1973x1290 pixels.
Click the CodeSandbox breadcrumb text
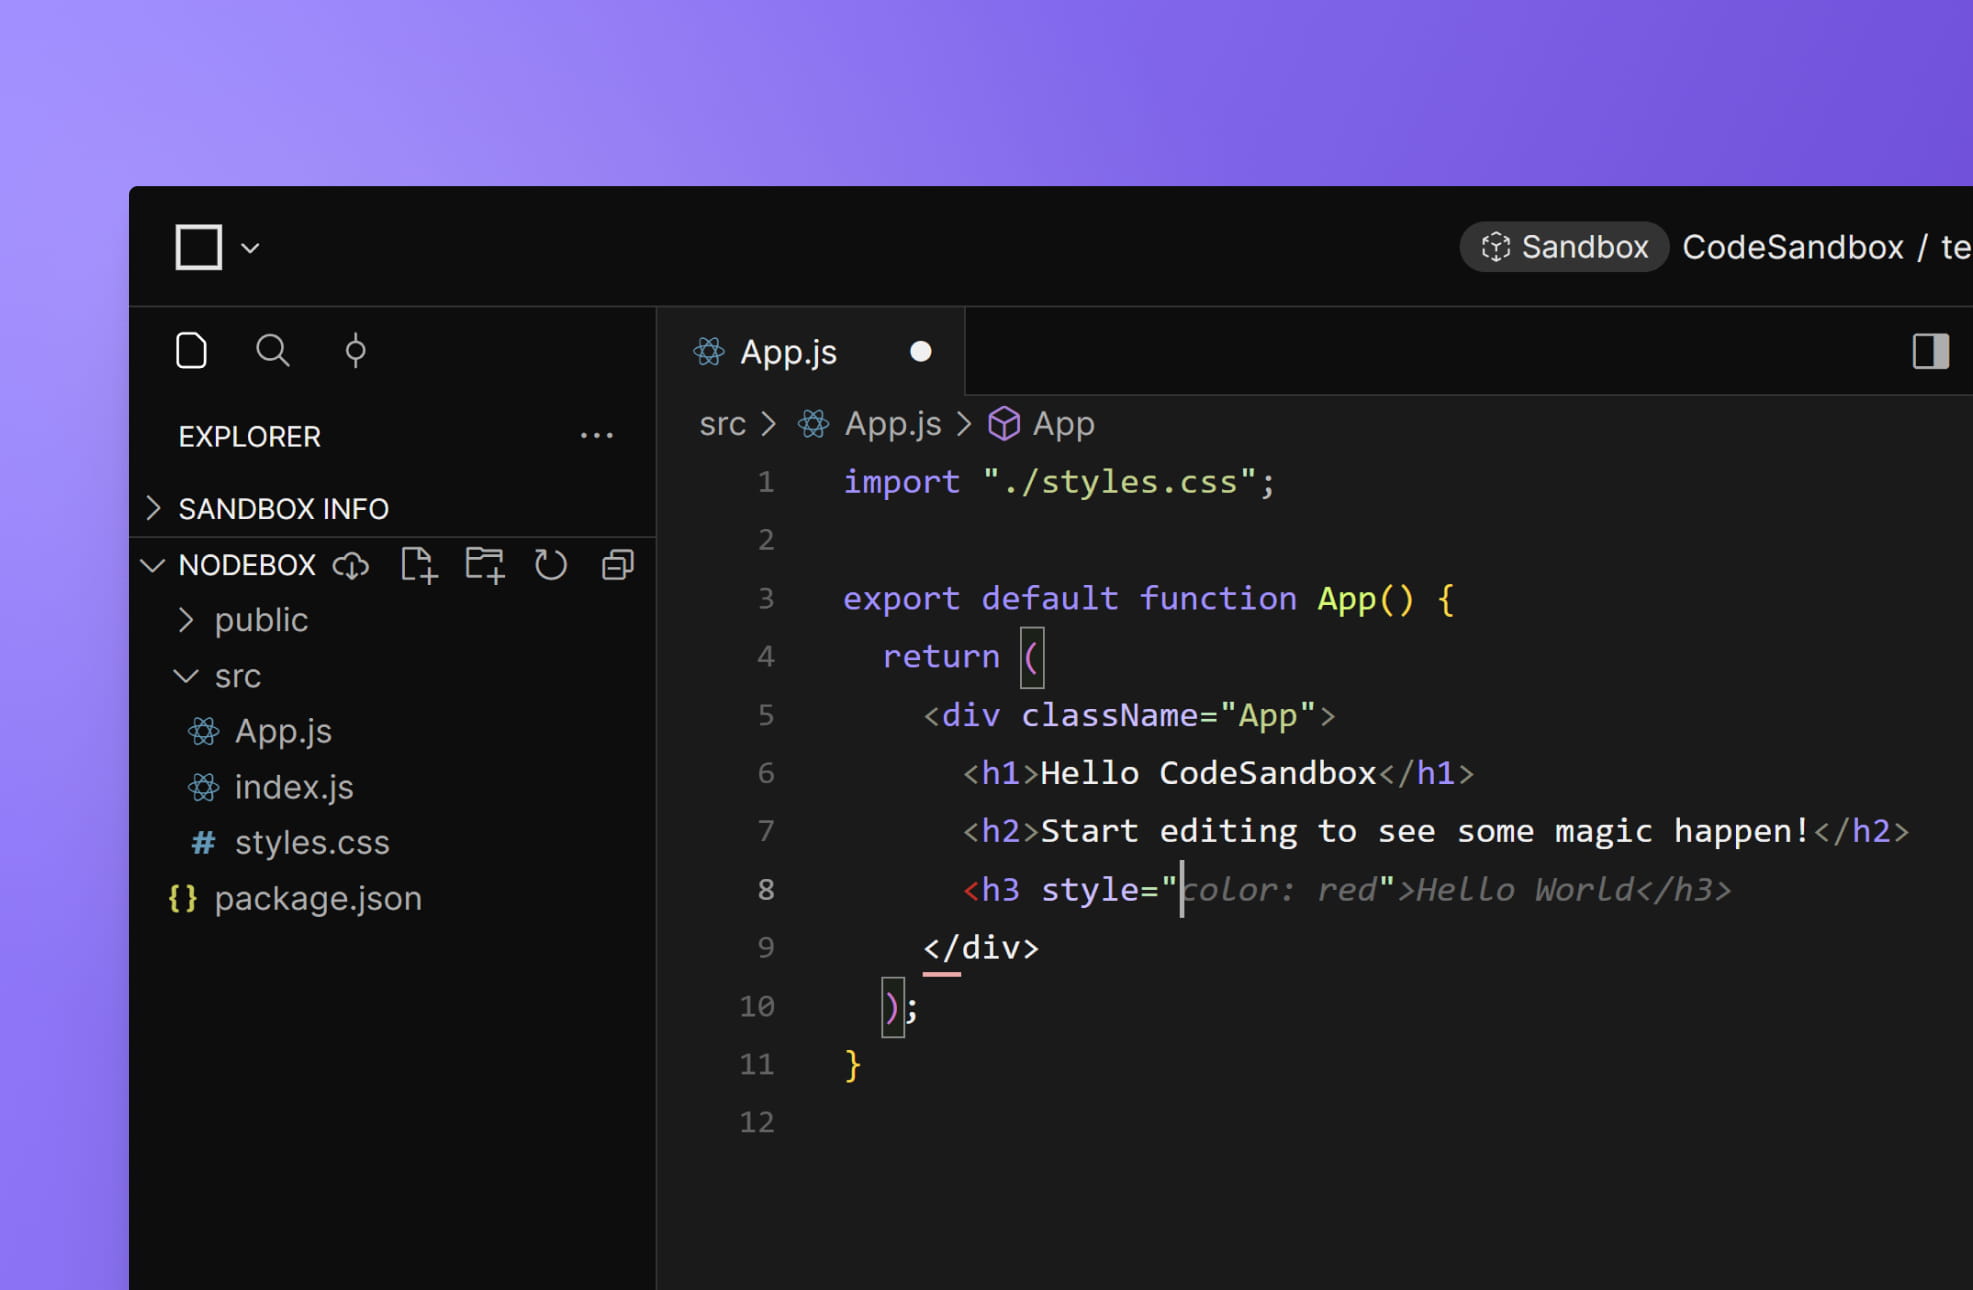pyautogui.click(x=1793, y=247)
